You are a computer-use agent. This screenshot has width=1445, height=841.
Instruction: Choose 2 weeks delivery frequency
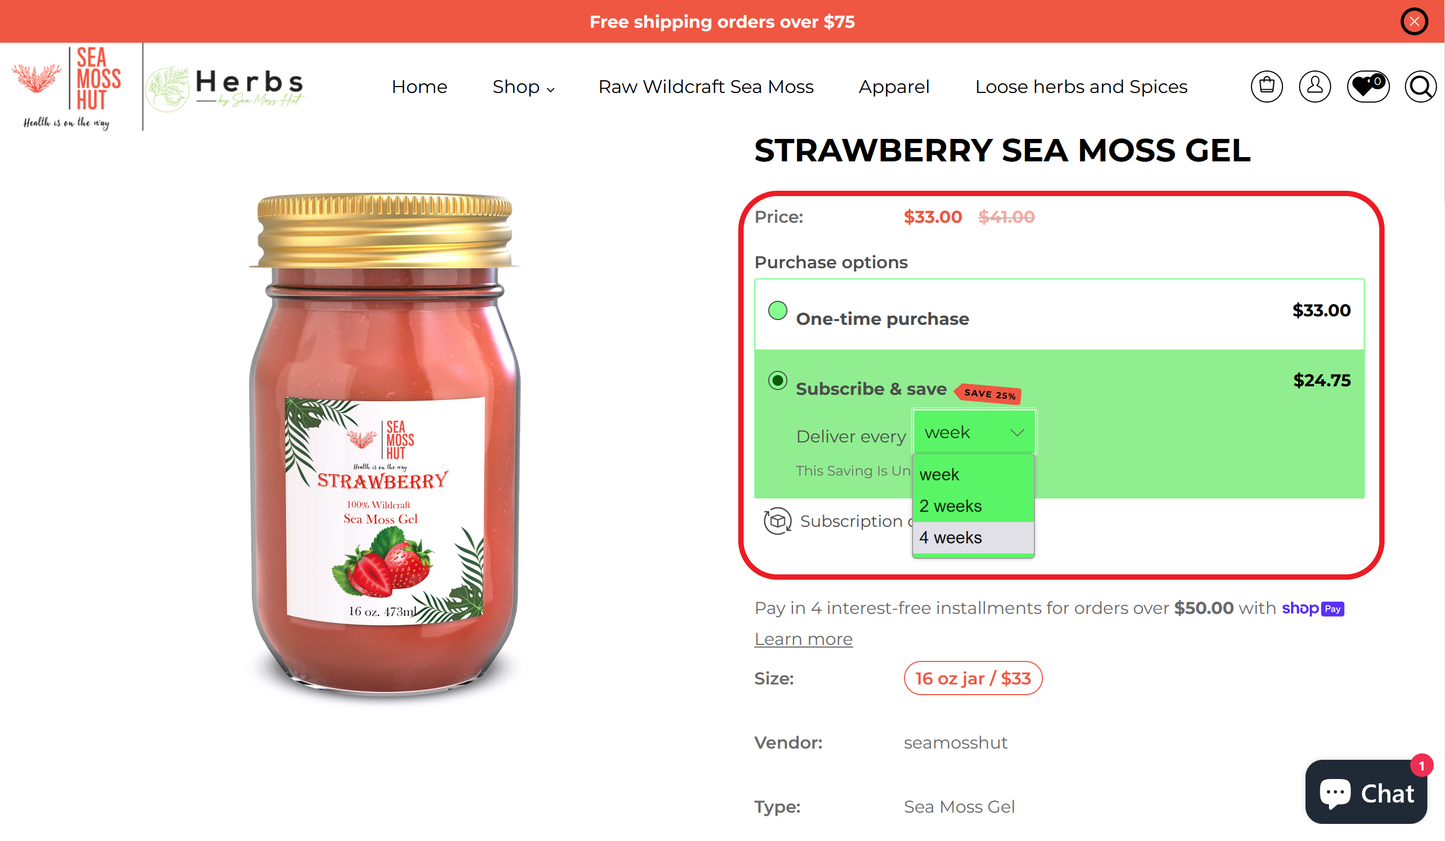click(950, 506)
